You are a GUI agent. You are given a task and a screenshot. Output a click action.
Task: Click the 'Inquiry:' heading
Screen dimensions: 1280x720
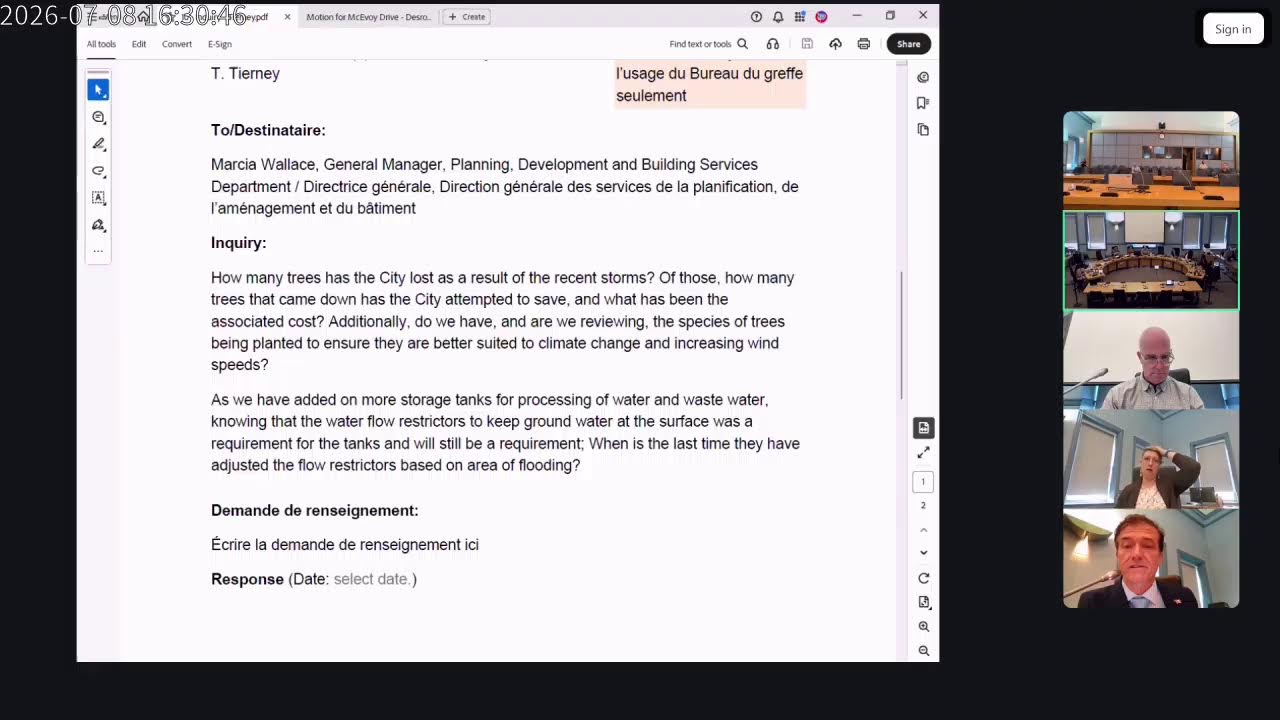pyautogui.click(x=238, y=243)
